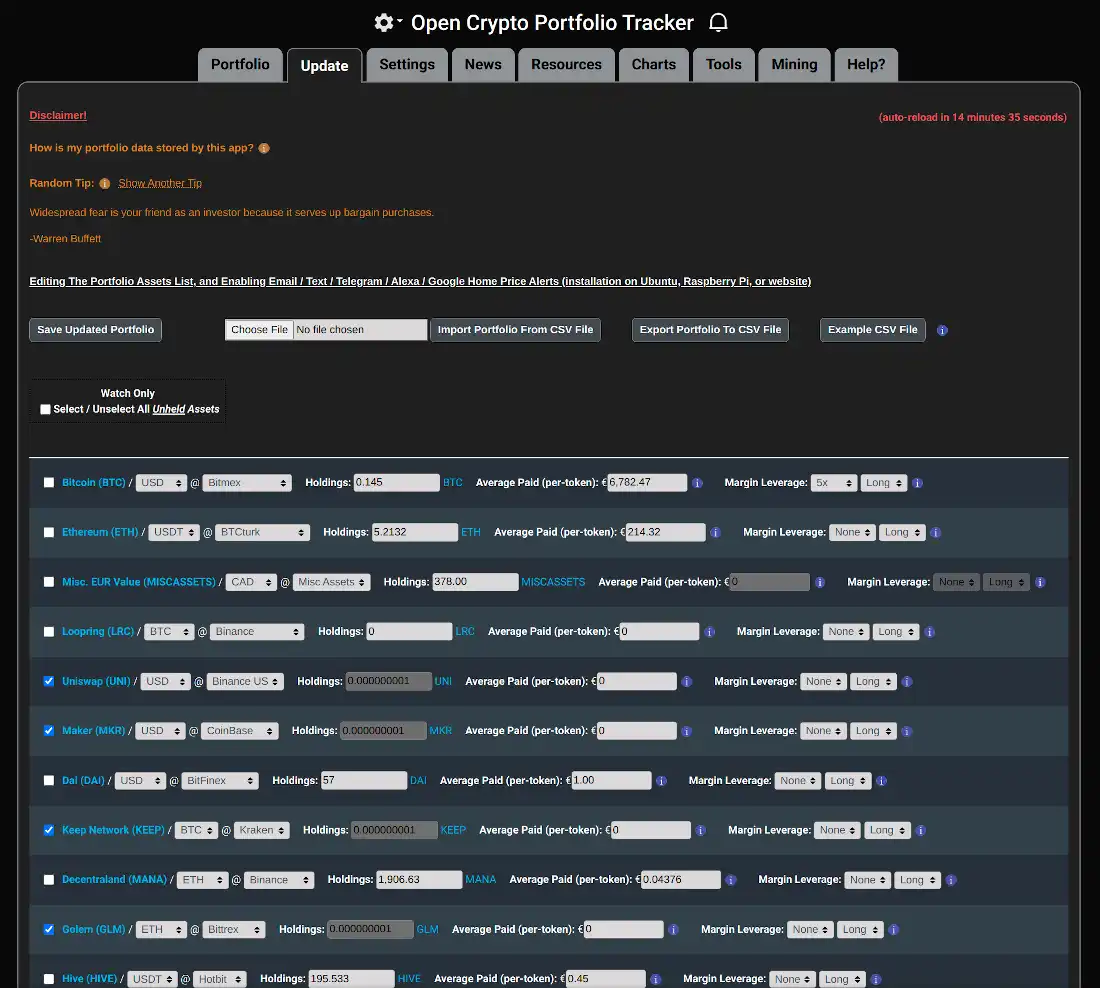
Task: Click Dai margin leverage info icon
Action: pyautogui.click(x=882, y=781)
